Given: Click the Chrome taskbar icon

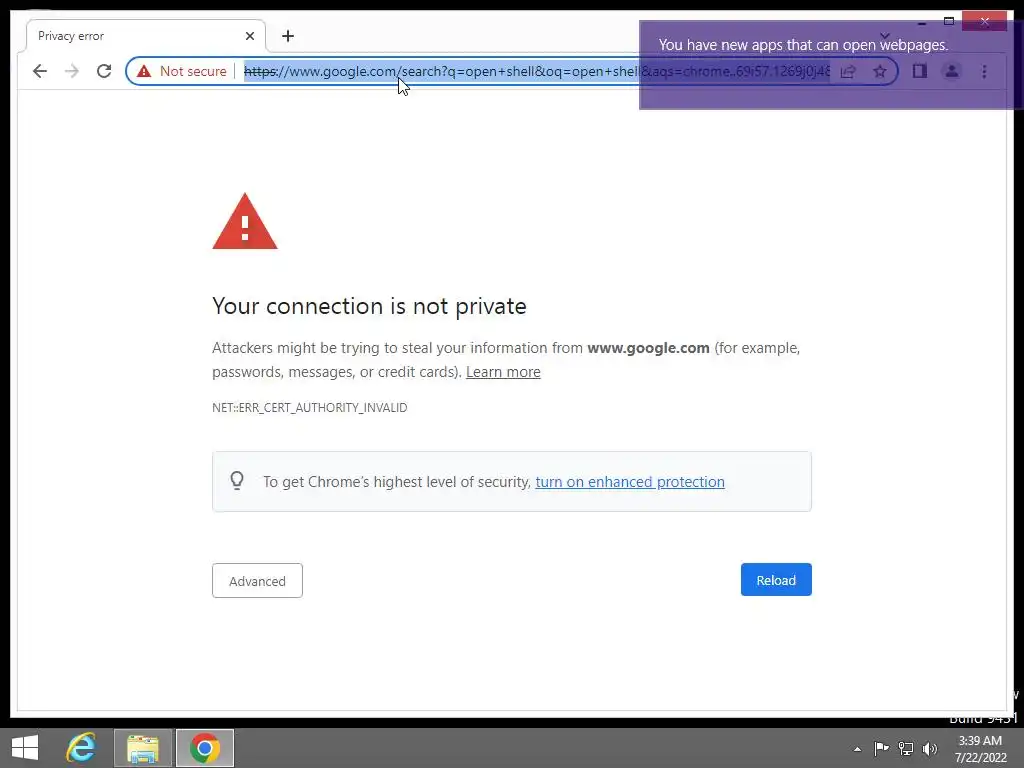Looking at the screenshot, I should click(x=204, y=748).
